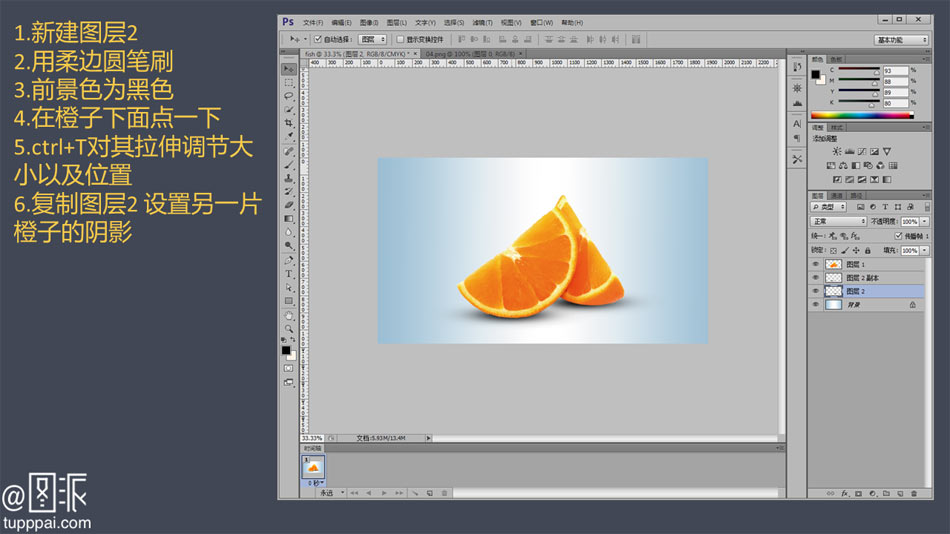Click the delete layer trash icon
The image size is (950, 534).
pyautogui.click(x=913, y=493)
